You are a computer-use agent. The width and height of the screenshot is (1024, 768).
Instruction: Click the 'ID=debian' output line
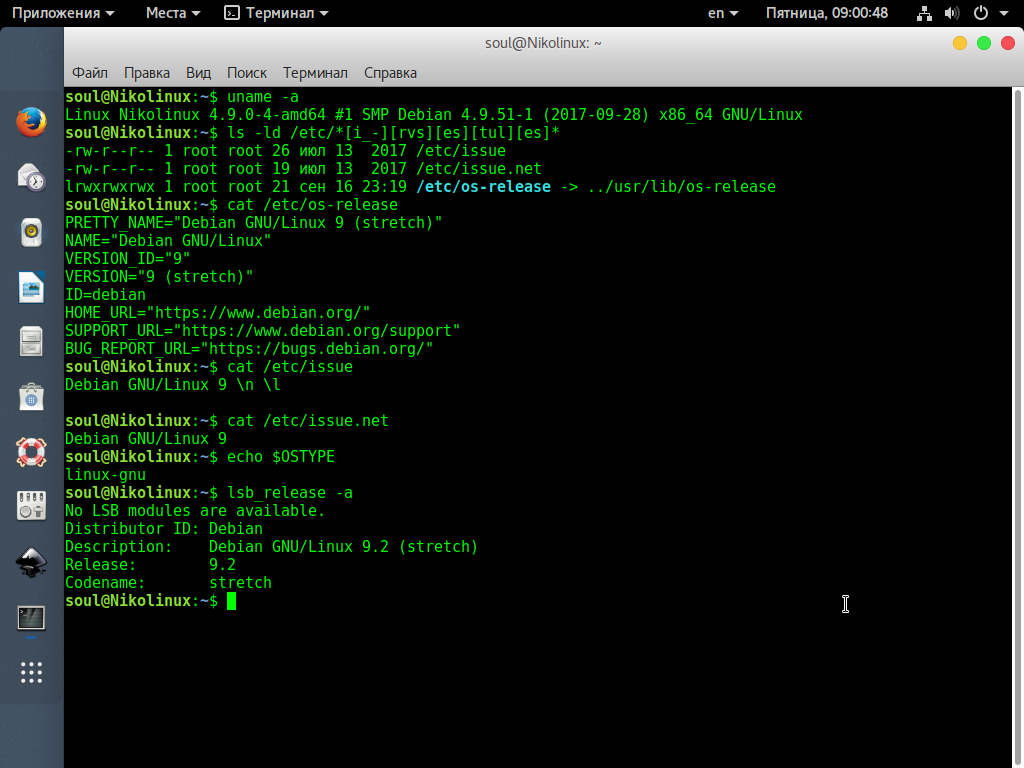[x=105, y=295]
